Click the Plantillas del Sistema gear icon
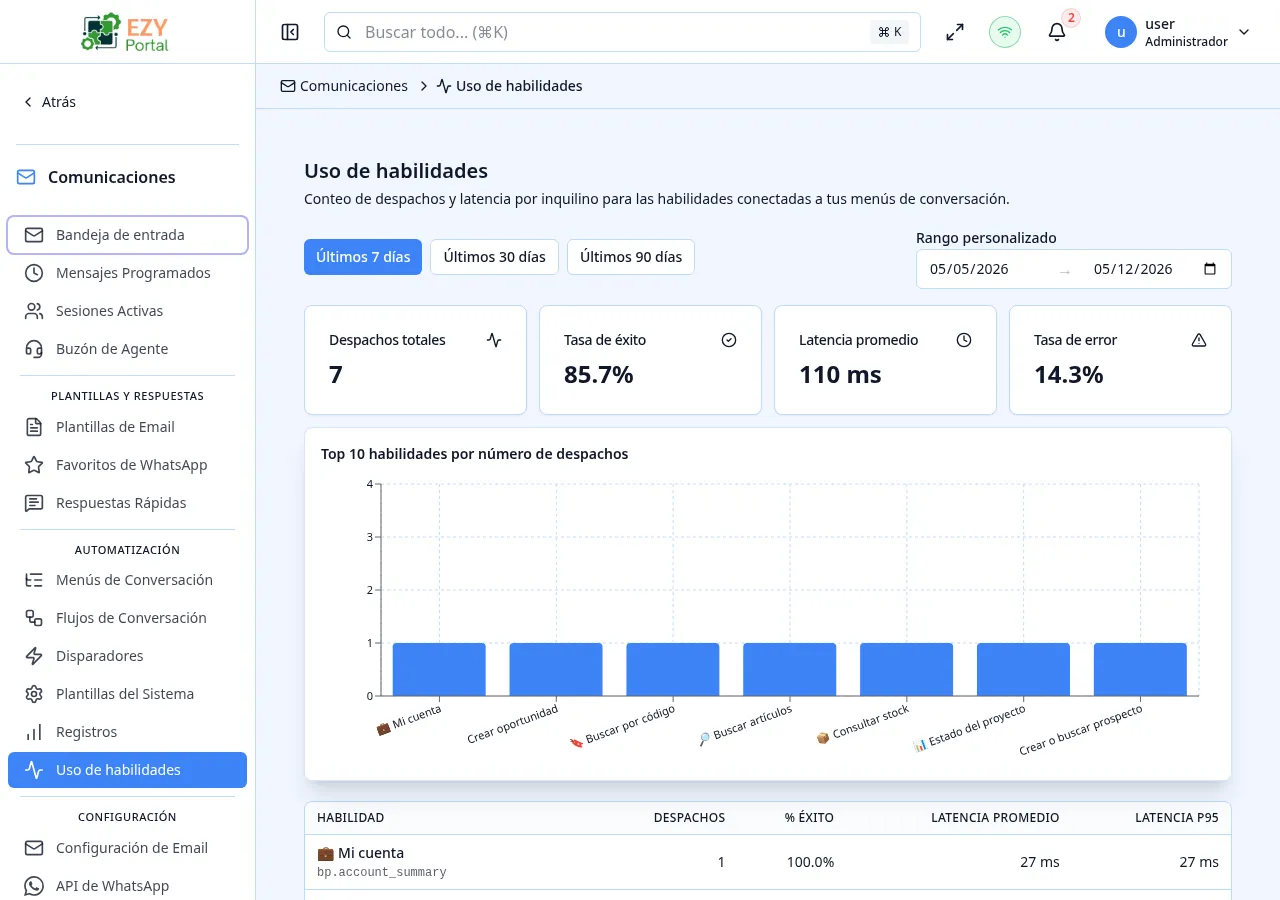1280x900 pixels. pyautogui.click(x=34, y=694)
